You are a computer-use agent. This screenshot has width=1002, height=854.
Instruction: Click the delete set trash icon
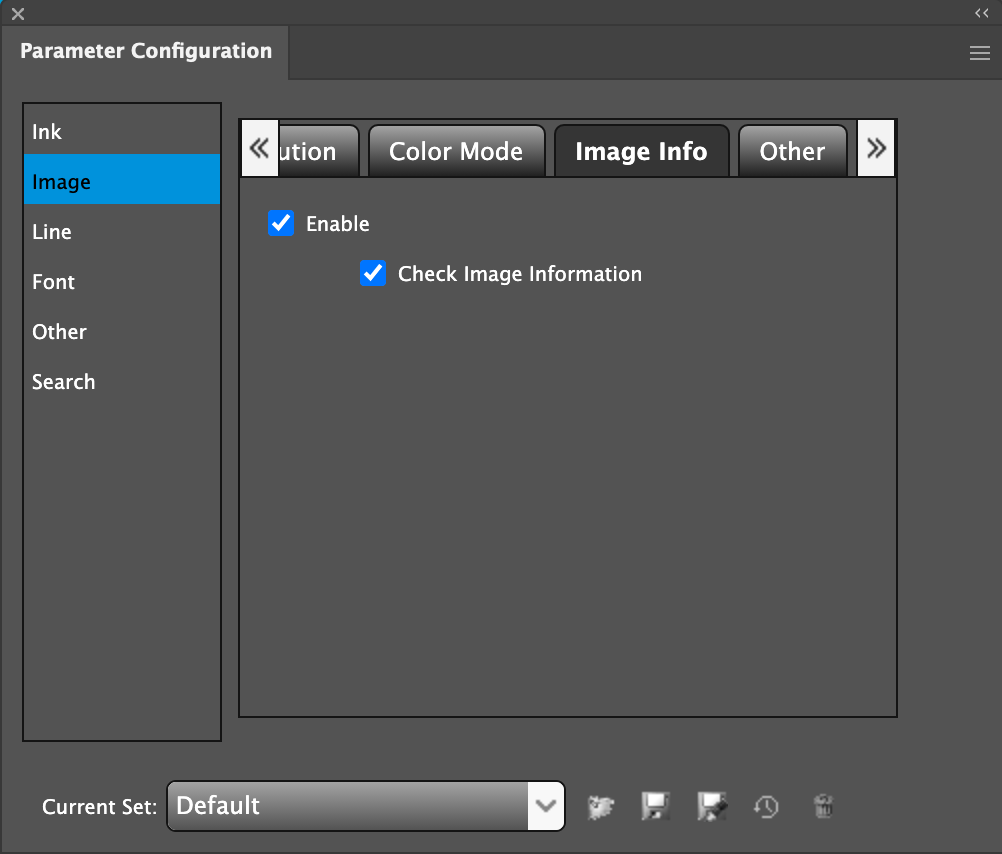pyautogui.click(x=823, y=806)
